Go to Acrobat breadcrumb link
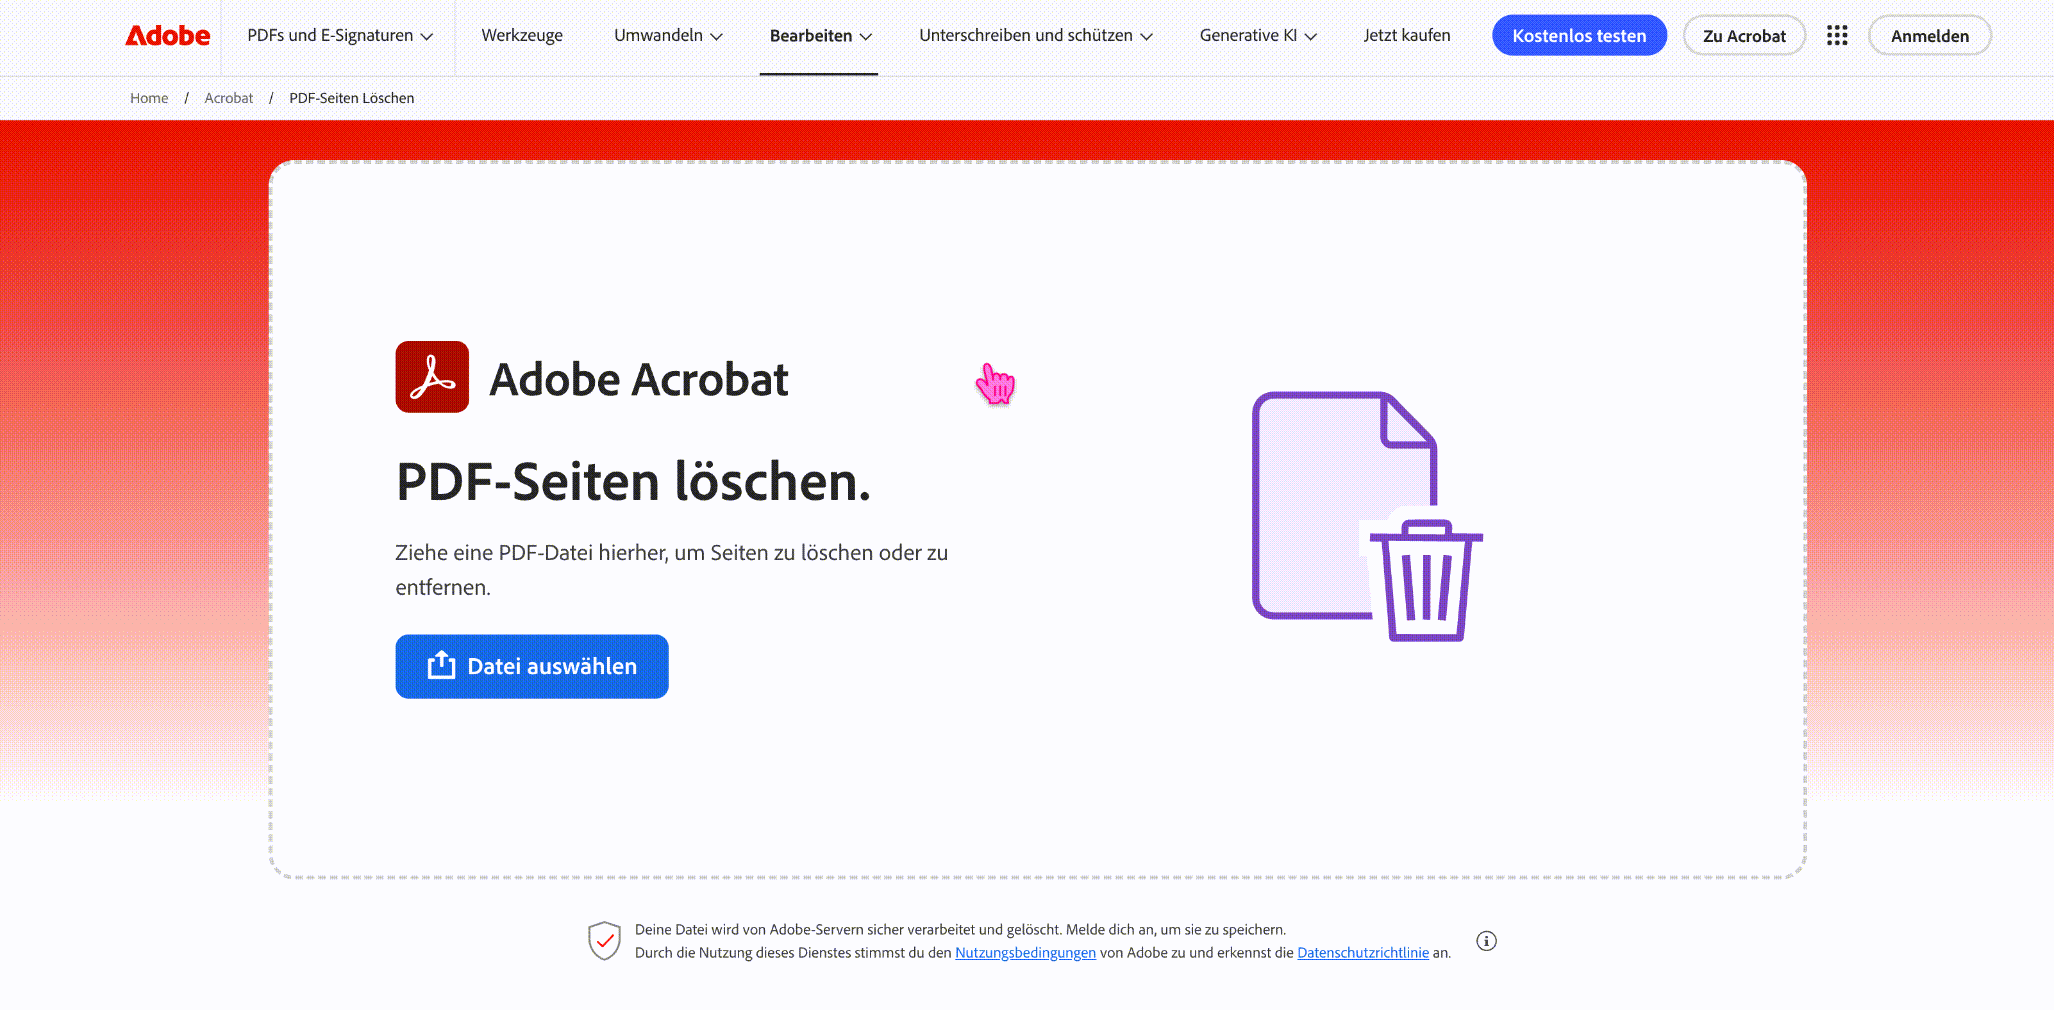 click(229, 98)
